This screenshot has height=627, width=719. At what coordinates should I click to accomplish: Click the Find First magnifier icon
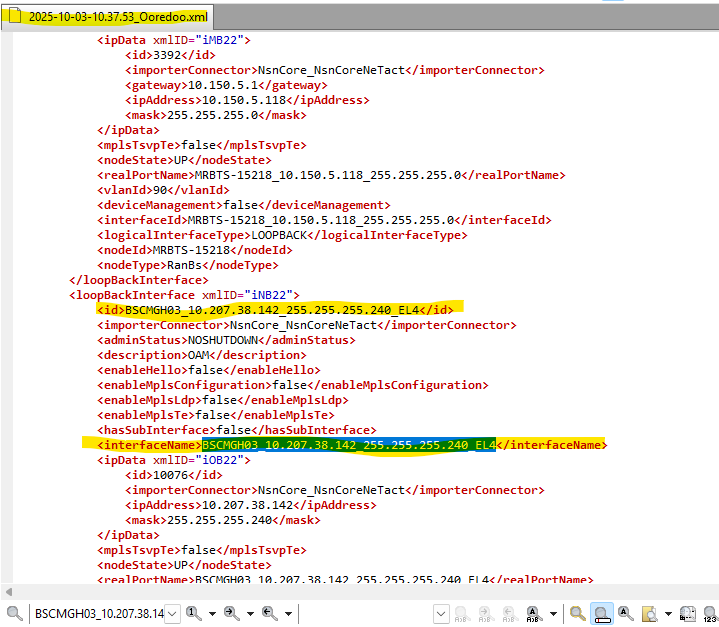192,613
